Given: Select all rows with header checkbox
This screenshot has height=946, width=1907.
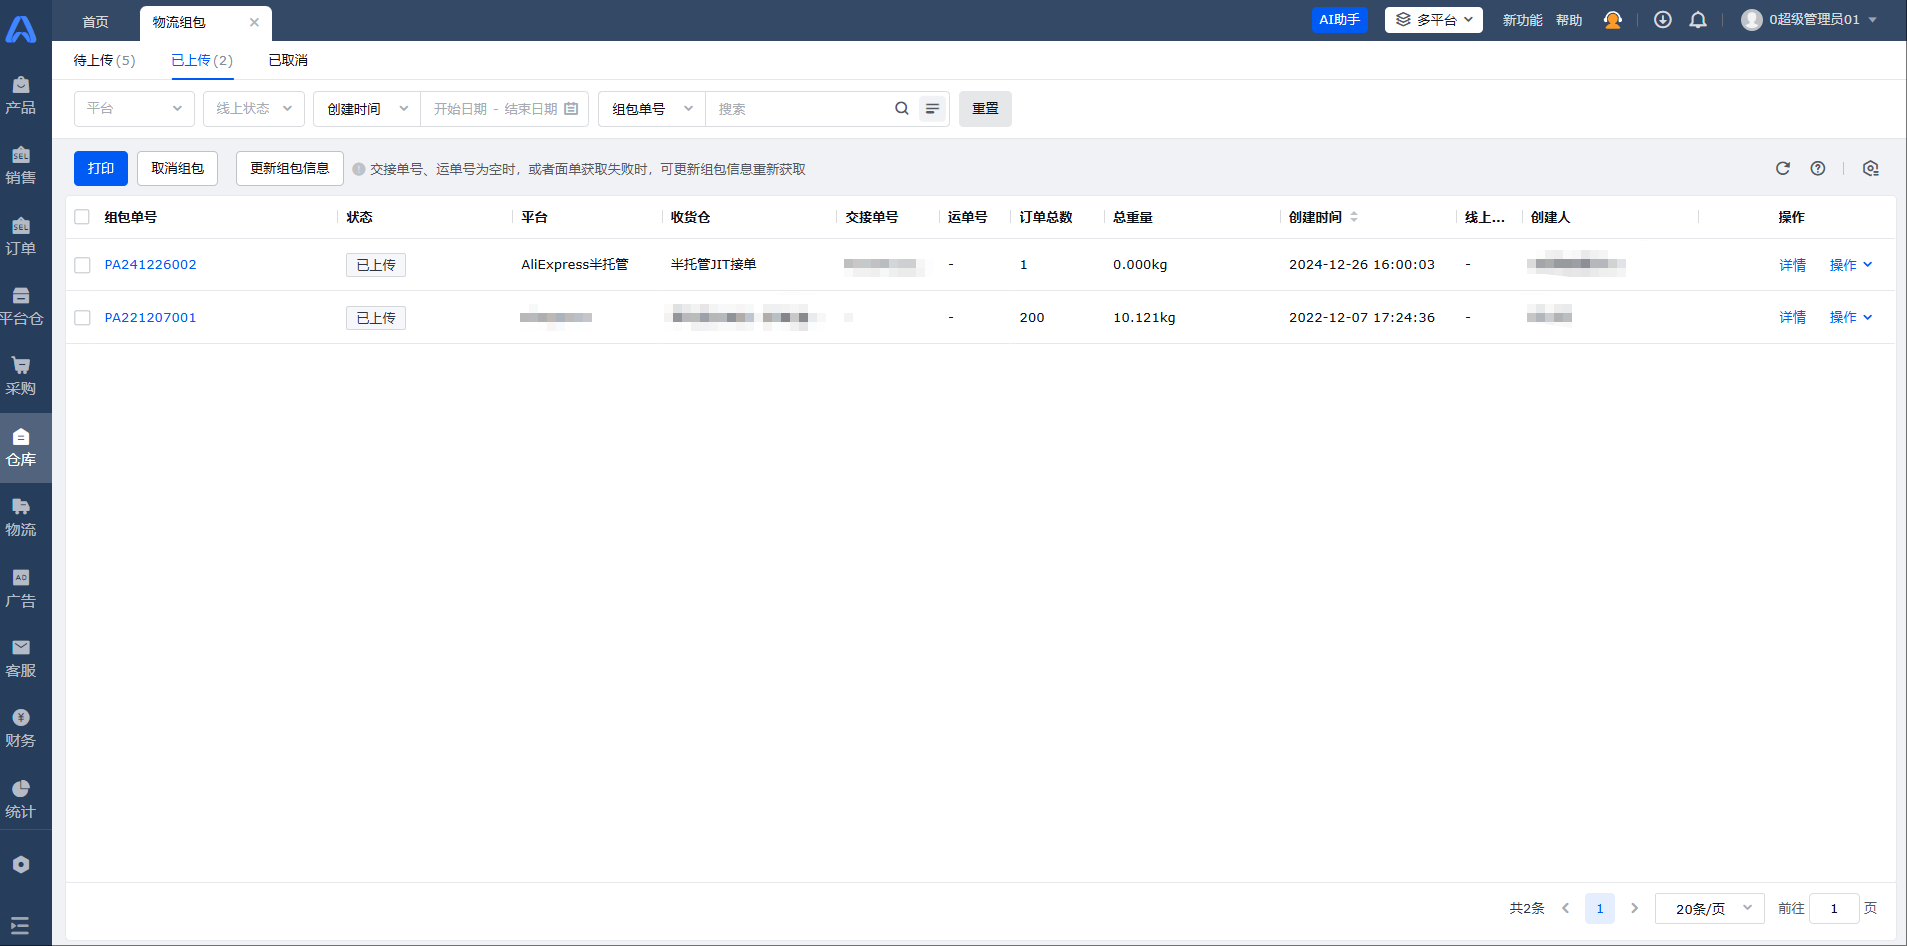Looking at the screenshot, I should point(82,217).
